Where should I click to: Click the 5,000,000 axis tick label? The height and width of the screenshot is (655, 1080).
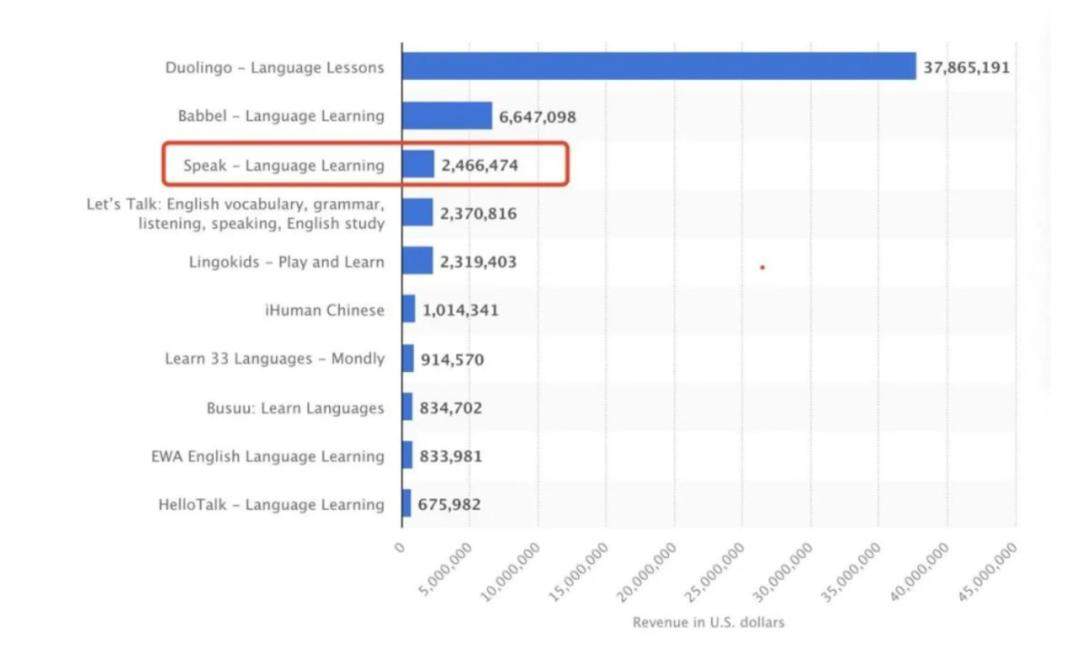click(444, 569)
